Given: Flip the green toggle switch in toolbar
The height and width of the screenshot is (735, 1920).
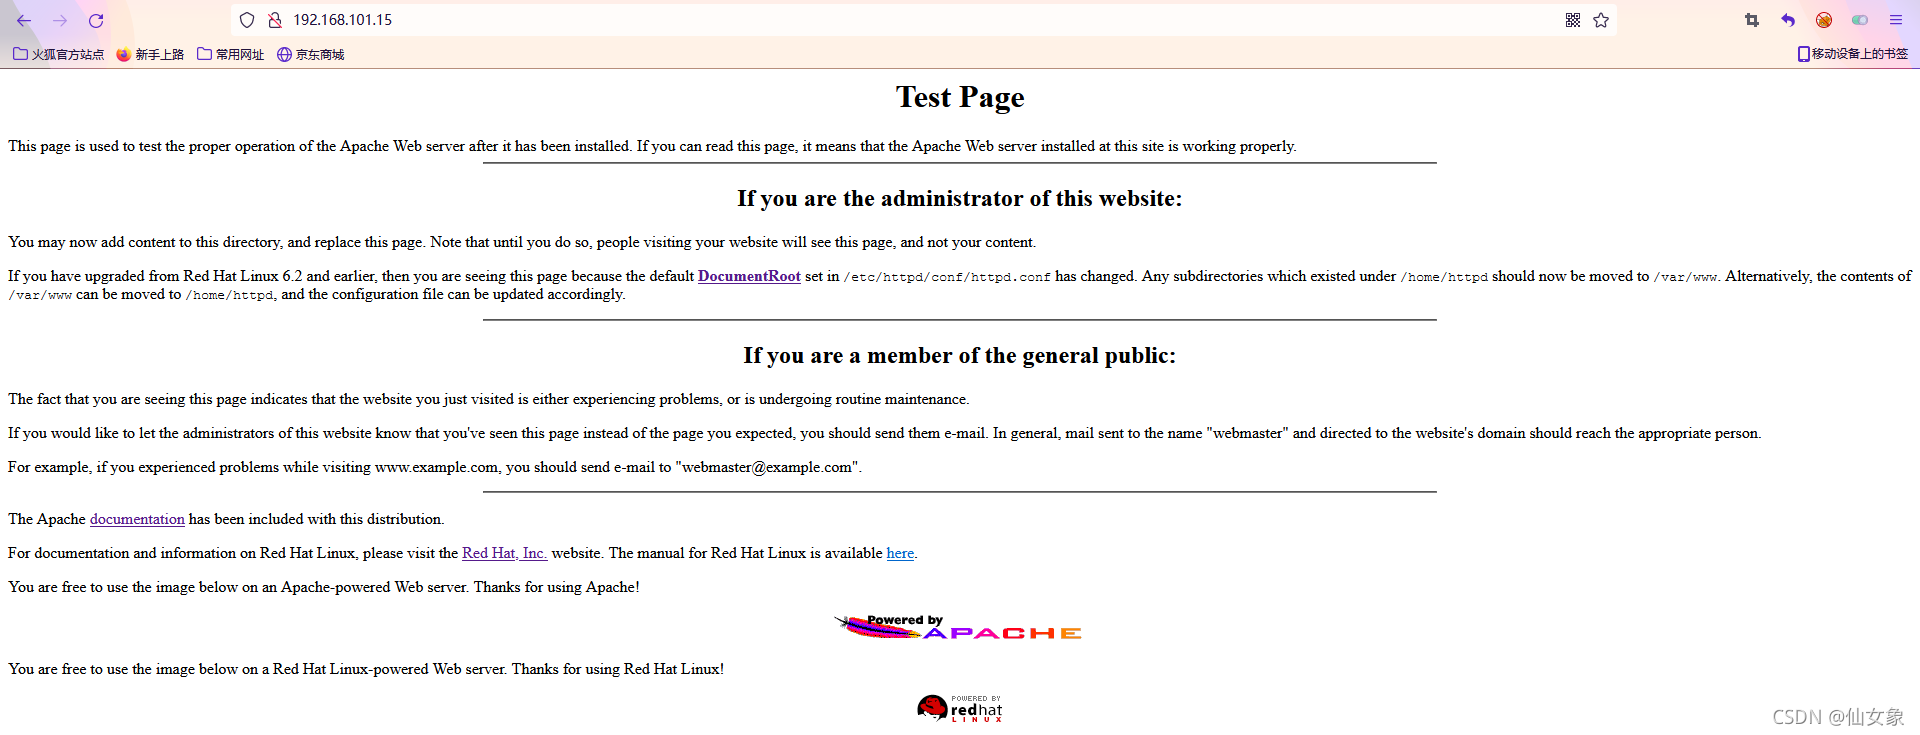Looking at the screenshot, I should (x=1860, y=20).
